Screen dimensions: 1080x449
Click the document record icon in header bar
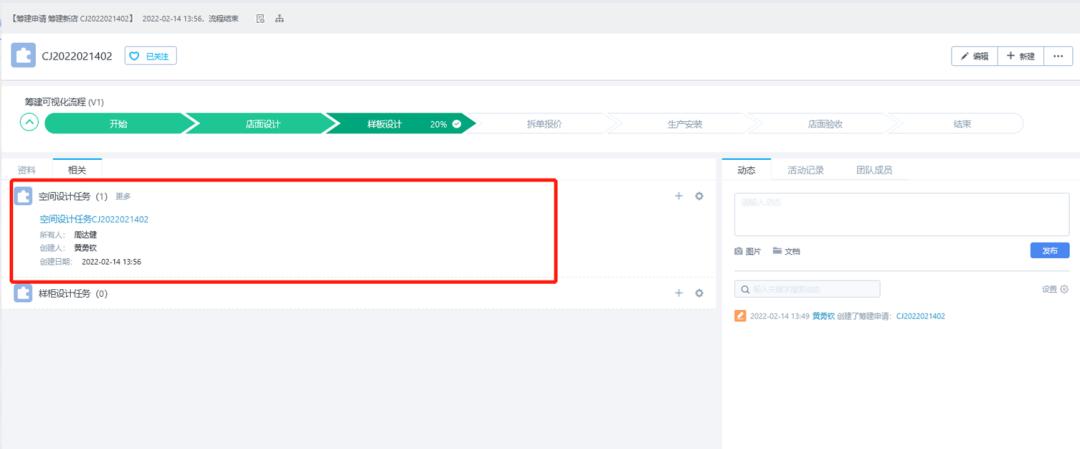(x=260, y=19)
